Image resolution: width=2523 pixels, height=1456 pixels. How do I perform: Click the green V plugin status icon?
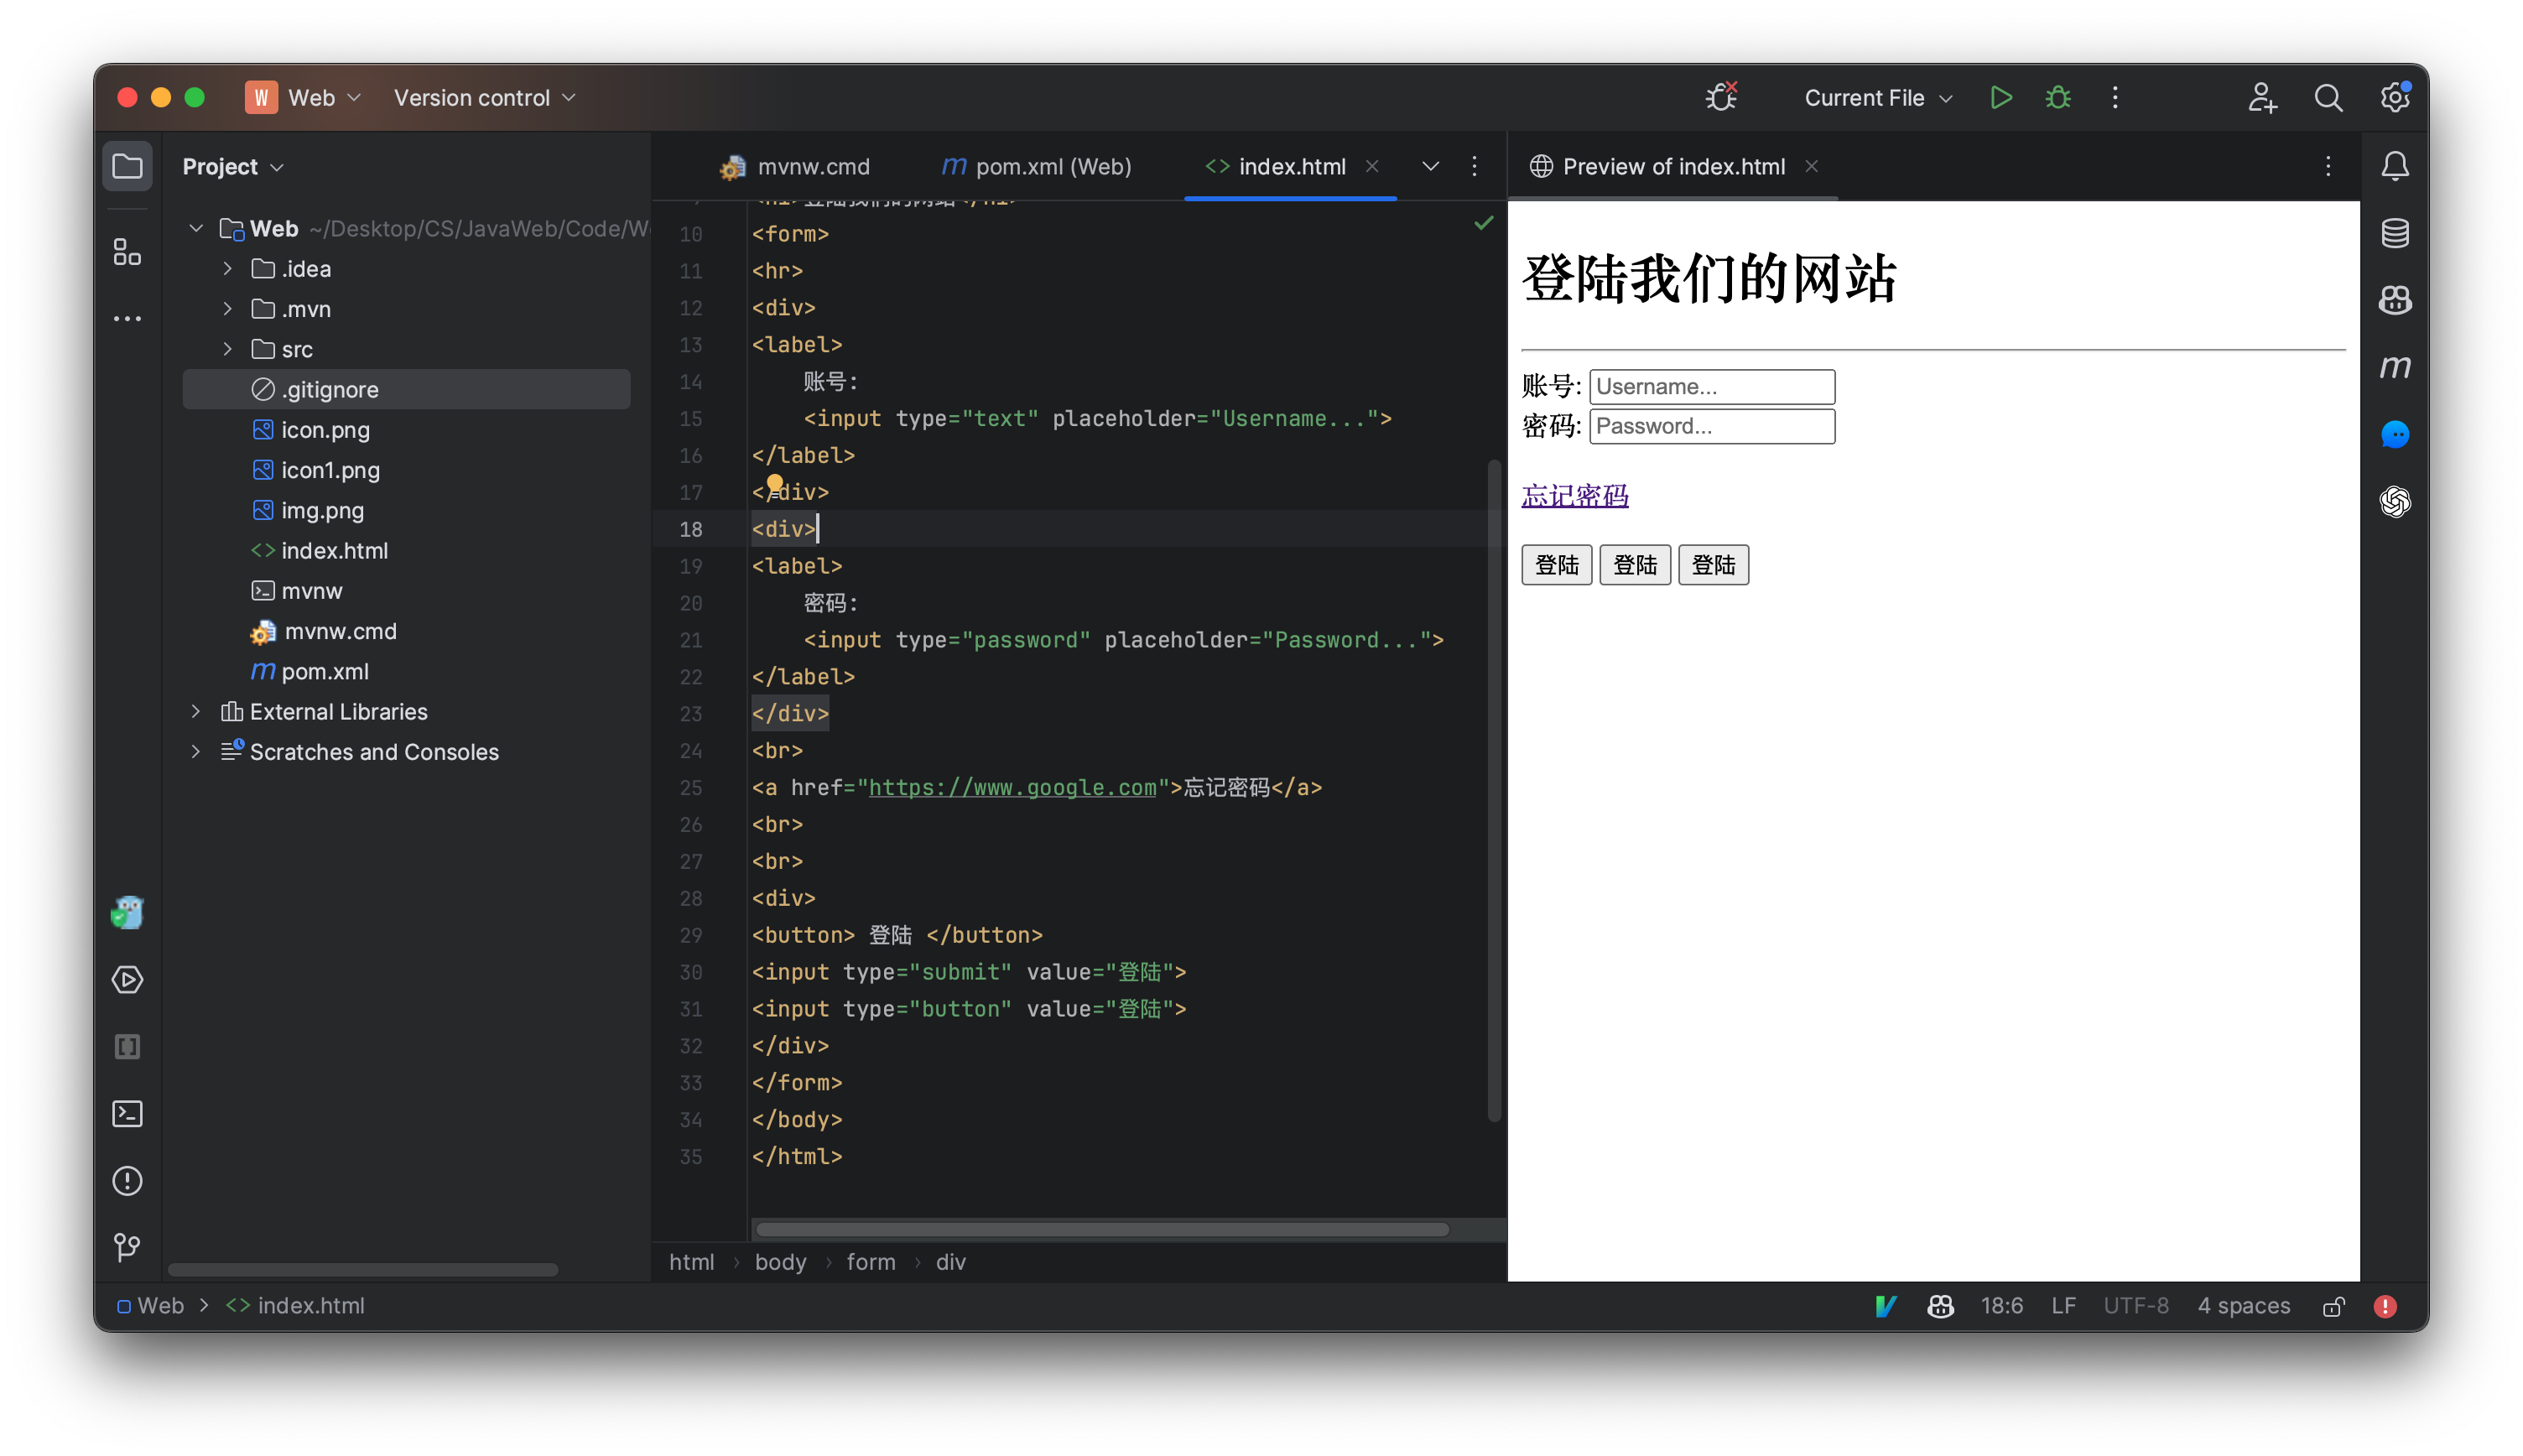[x=1885, y=1306]
